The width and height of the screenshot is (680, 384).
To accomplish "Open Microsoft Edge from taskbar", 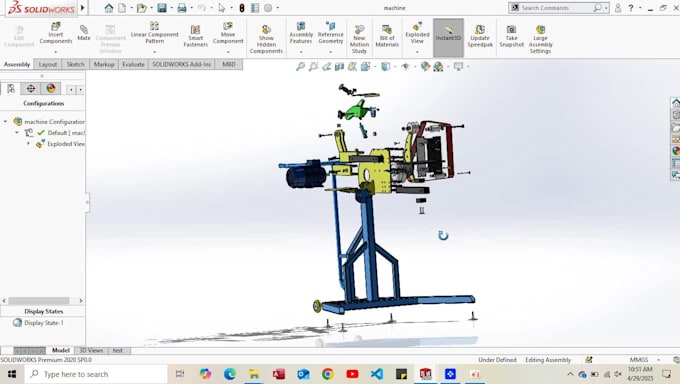I will (230, 374).
